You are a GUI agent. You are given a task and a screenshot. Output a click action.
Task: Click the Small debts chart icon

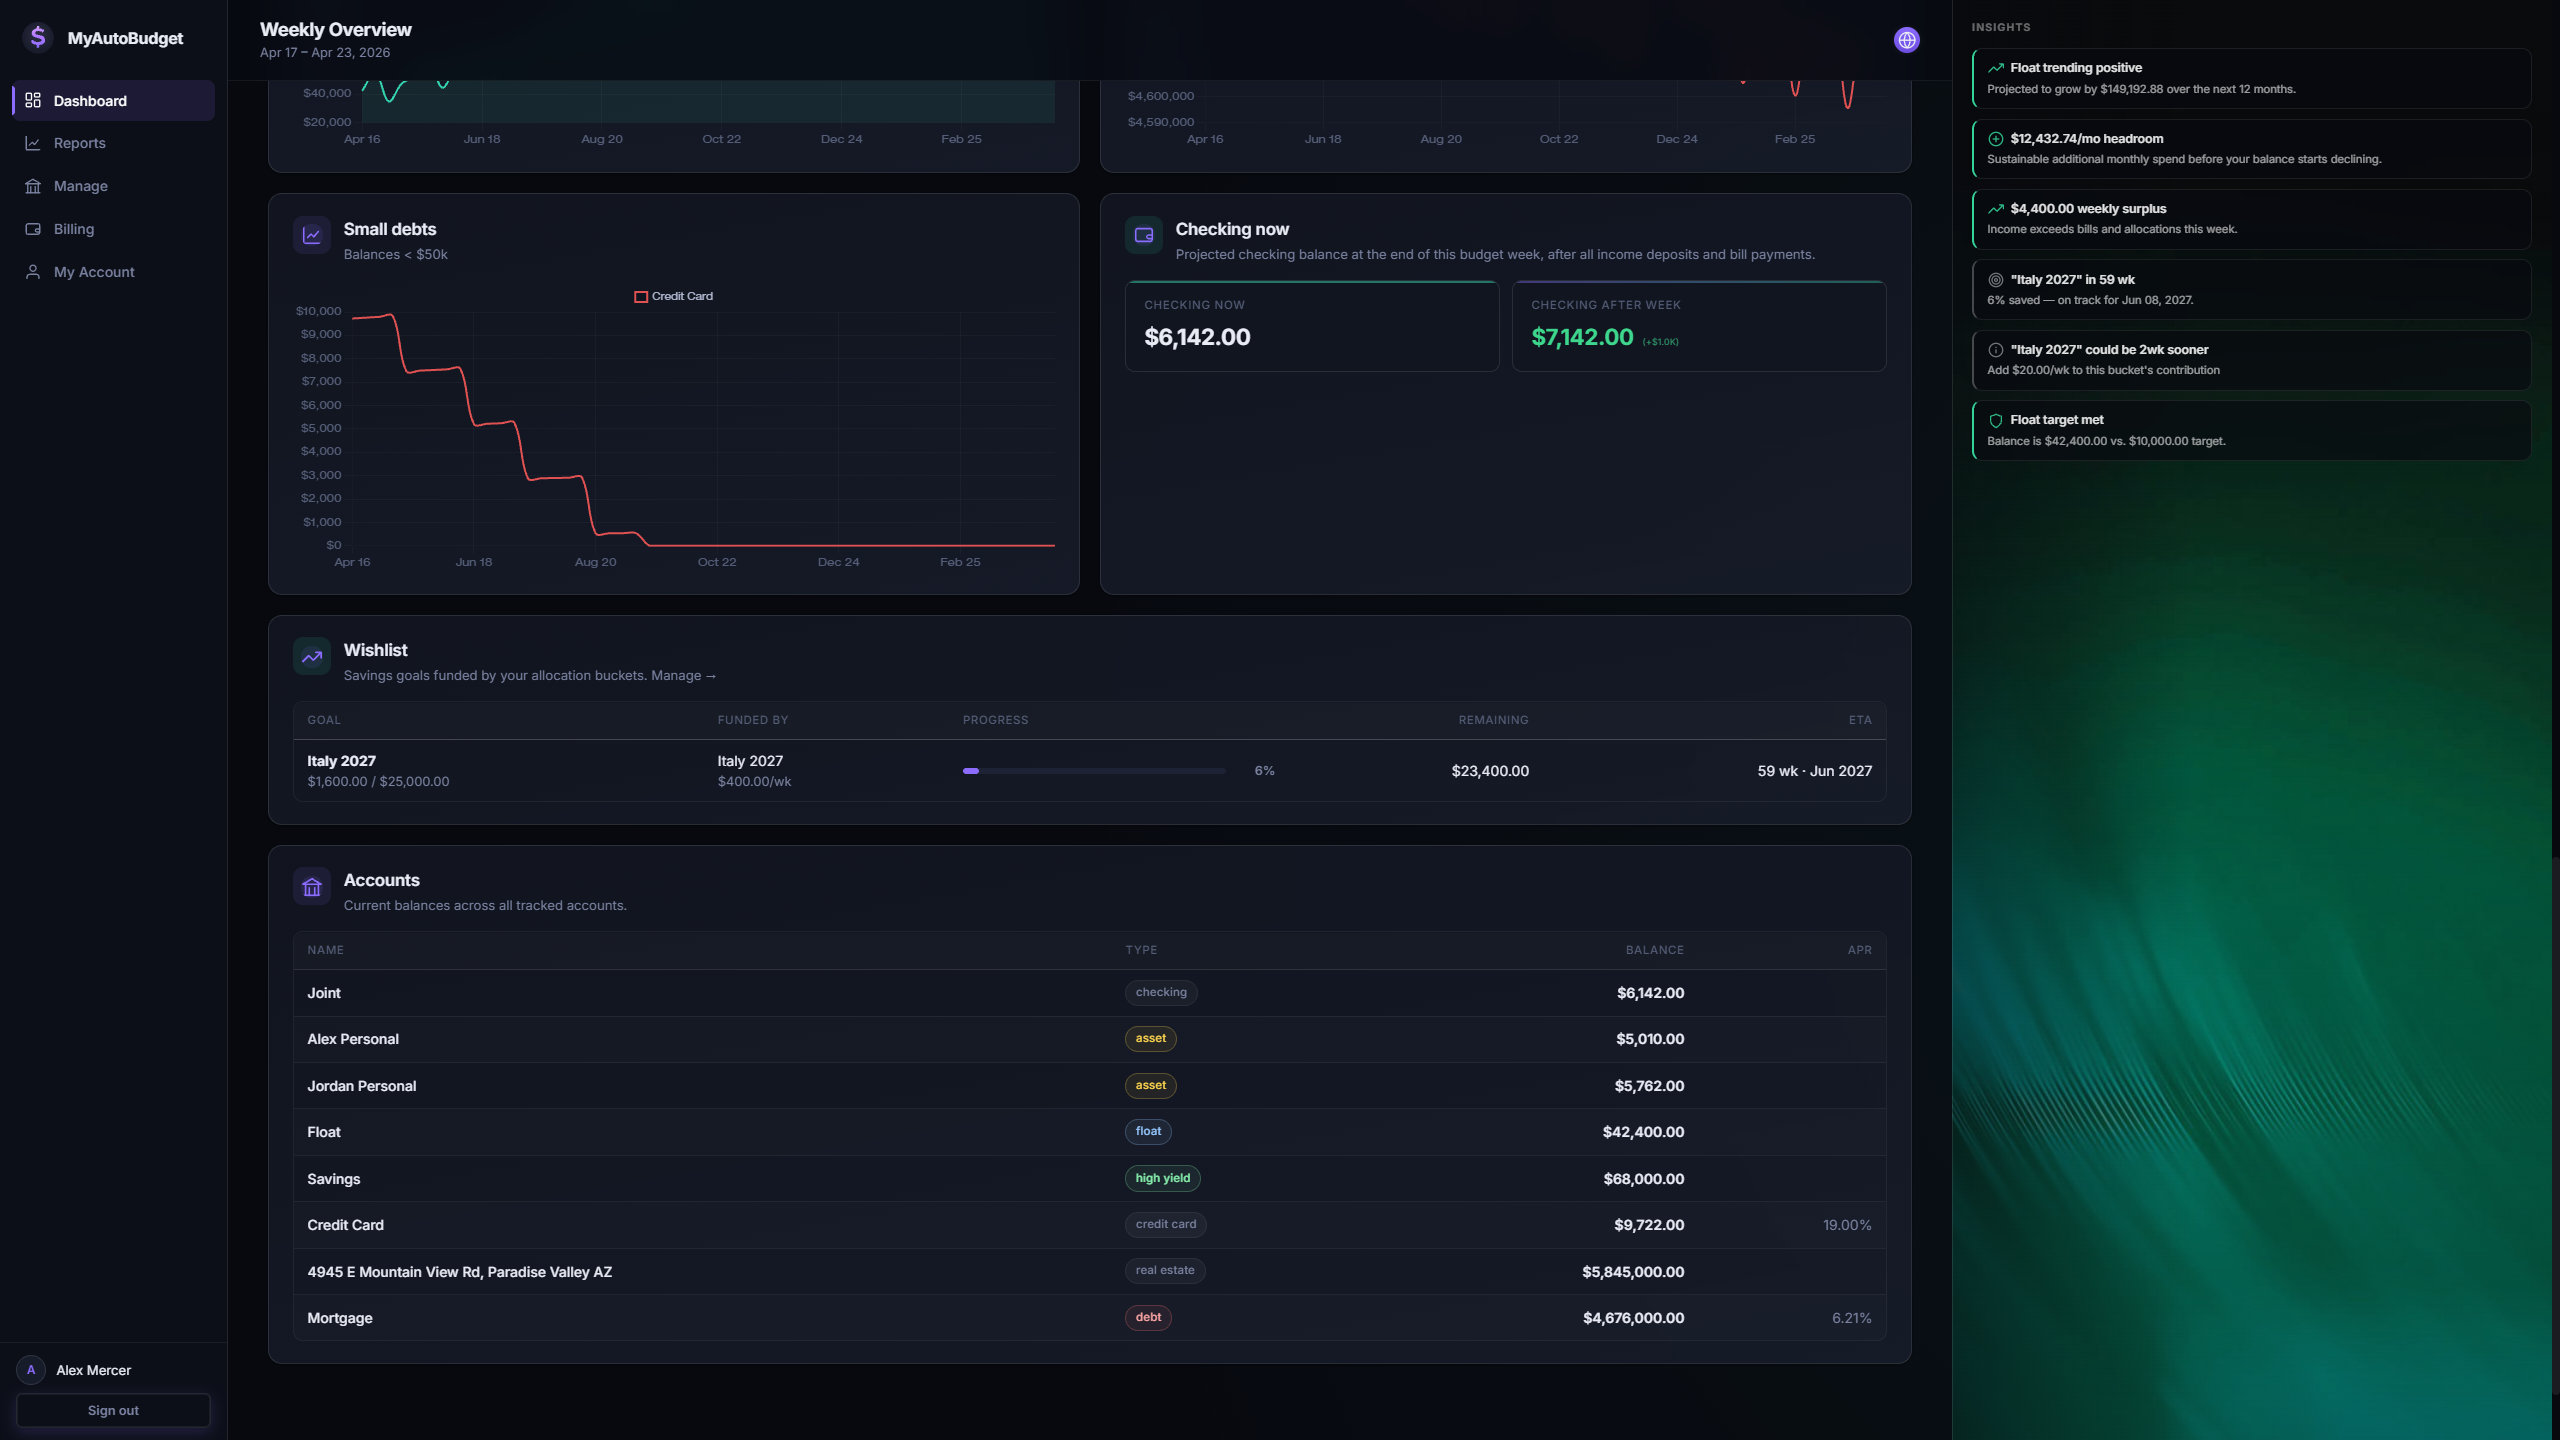coord(312,236)
